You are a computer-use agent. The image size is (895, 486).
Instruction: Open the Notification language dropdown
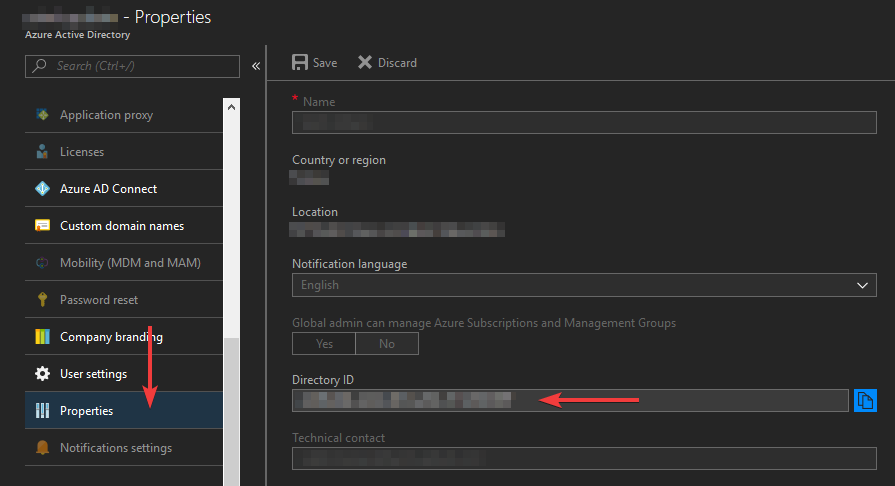coord(584,285)
